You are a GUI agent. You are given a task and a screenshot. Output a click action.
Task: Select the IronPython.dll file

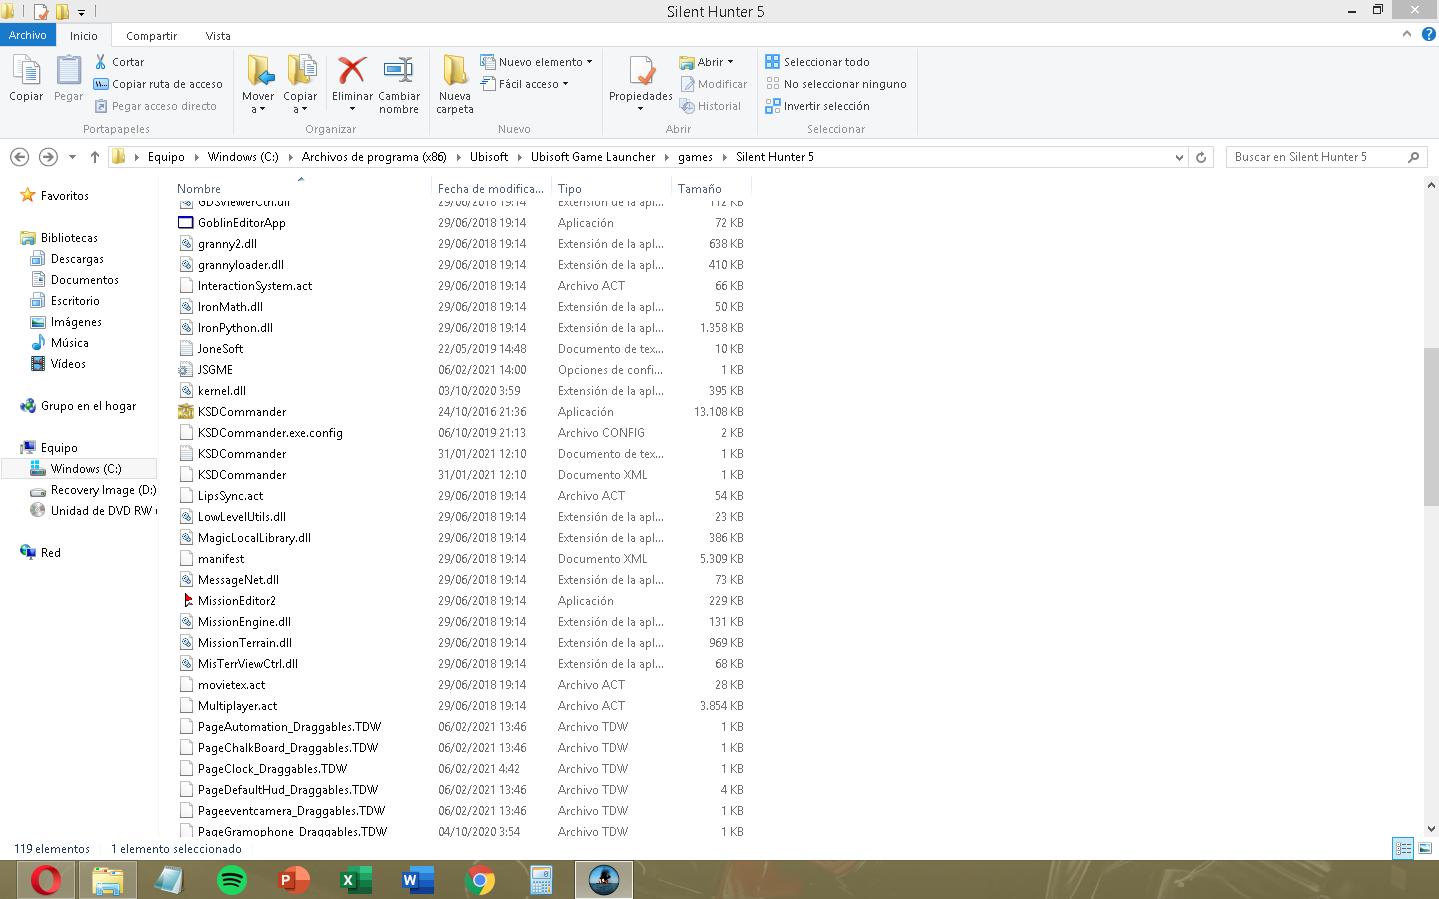[235, 328]
